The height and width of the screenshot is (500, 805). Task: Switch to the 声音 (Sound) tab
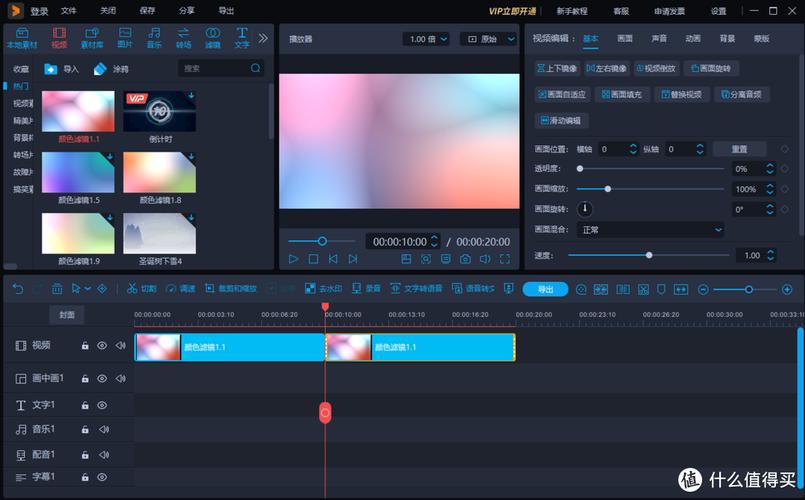[x=659, y=39]
